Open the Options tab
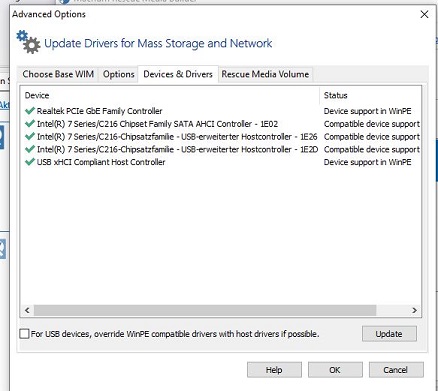This screenshot has width=438, height=391. click(x=118, y=74)
